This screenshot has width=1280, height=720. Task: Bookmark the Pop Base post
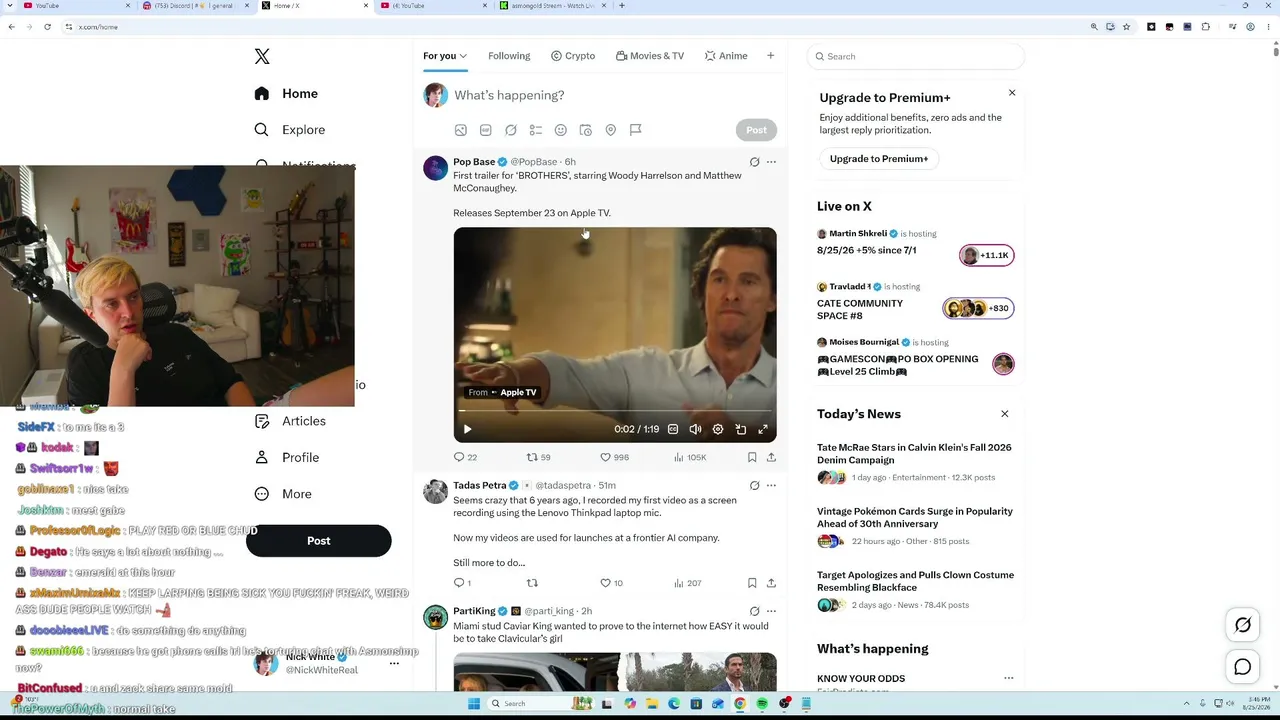tap(752, 457)
